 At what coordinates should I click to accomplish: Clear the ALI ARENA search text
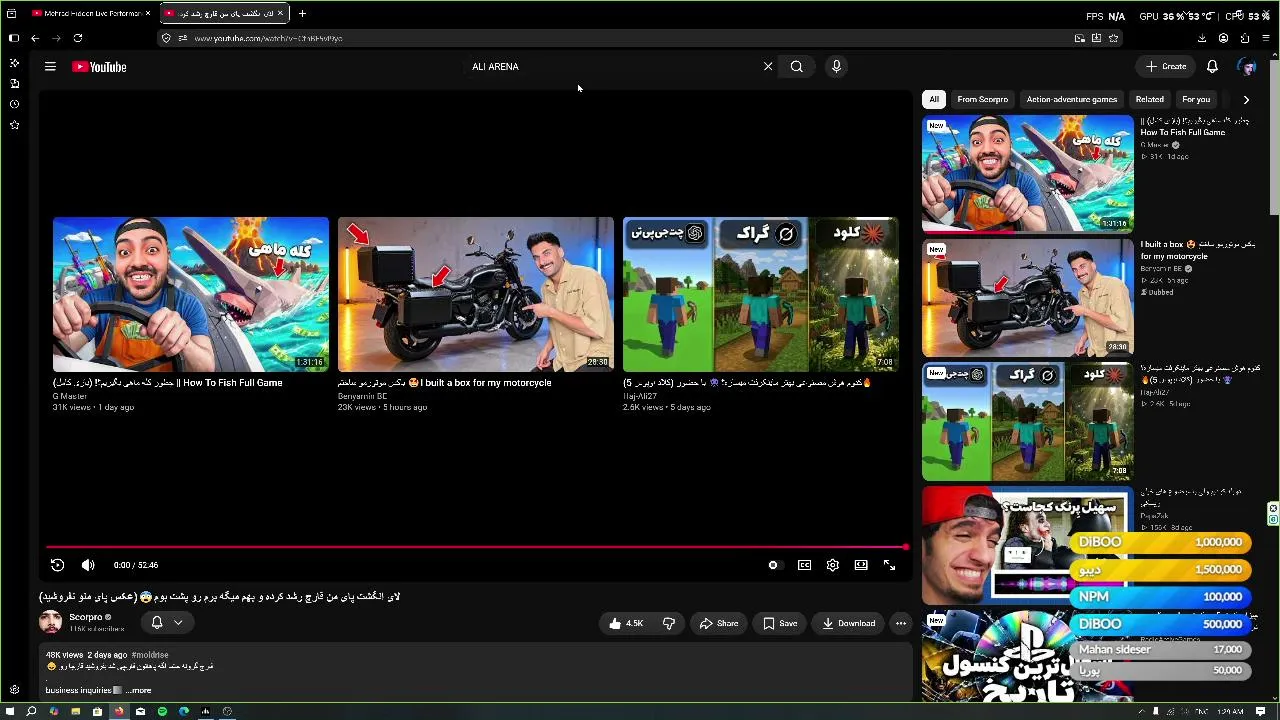[768, 67]
